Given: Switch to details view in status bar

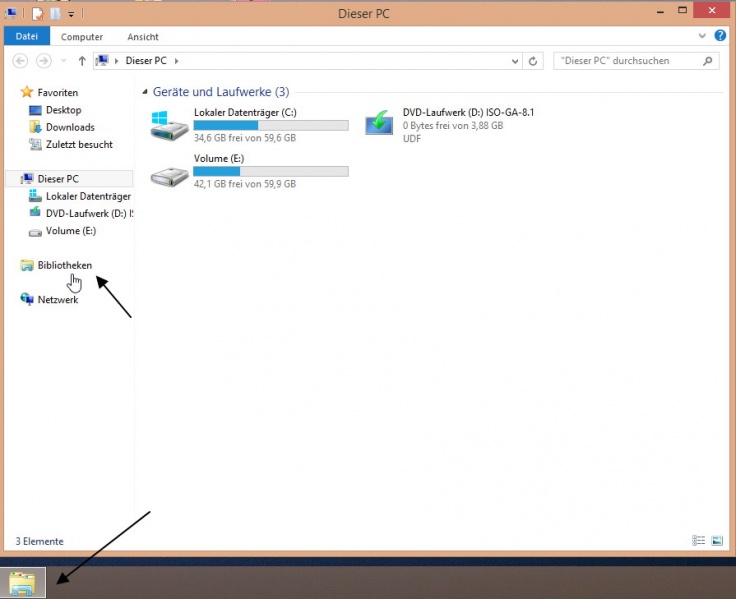Looking at the screenshot, I should coord(698,541).
